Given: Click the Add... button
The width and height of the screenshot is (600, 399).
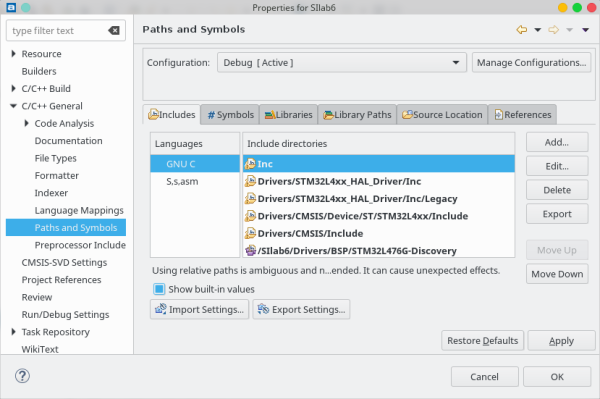Looking at the screenshot, I should 557,142.
